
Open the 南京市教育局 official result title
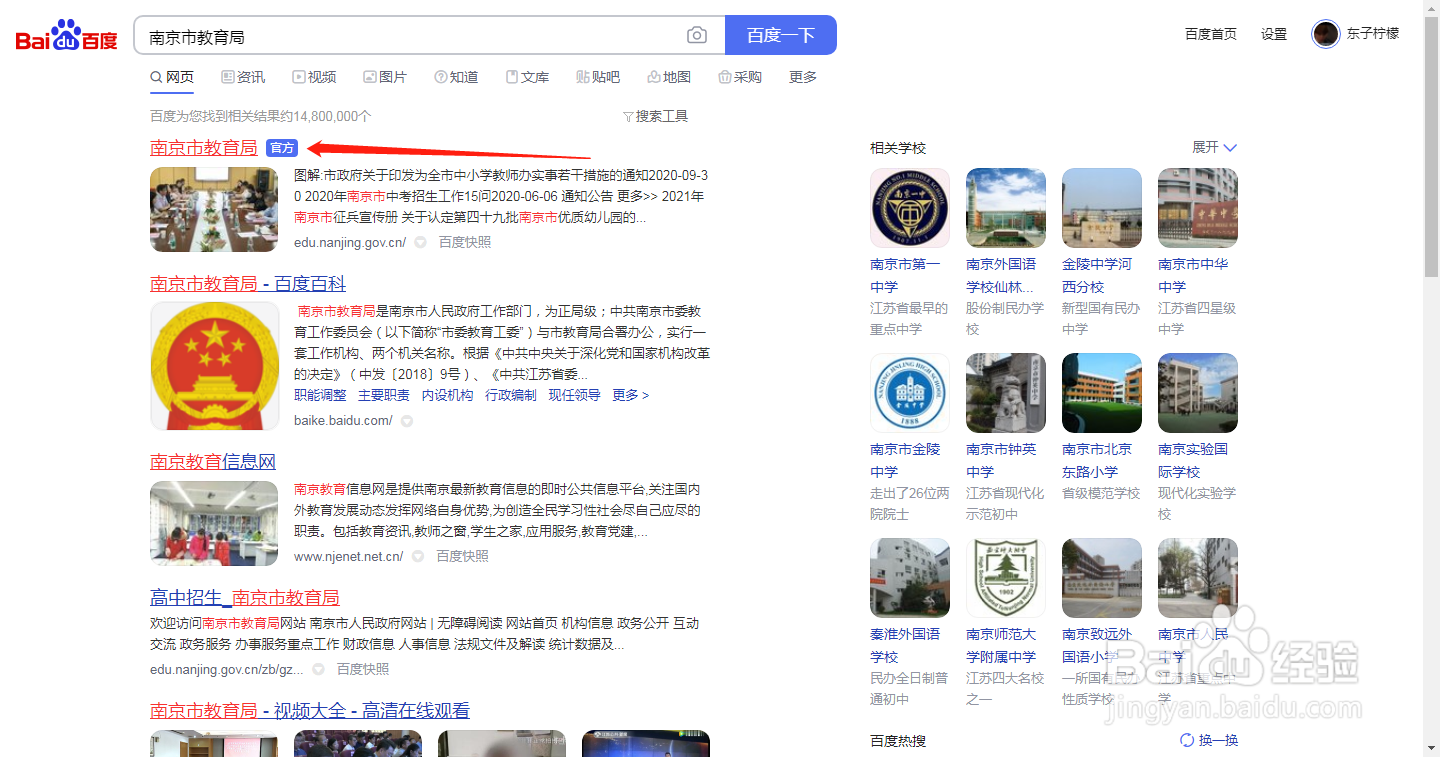click(204, 148)
